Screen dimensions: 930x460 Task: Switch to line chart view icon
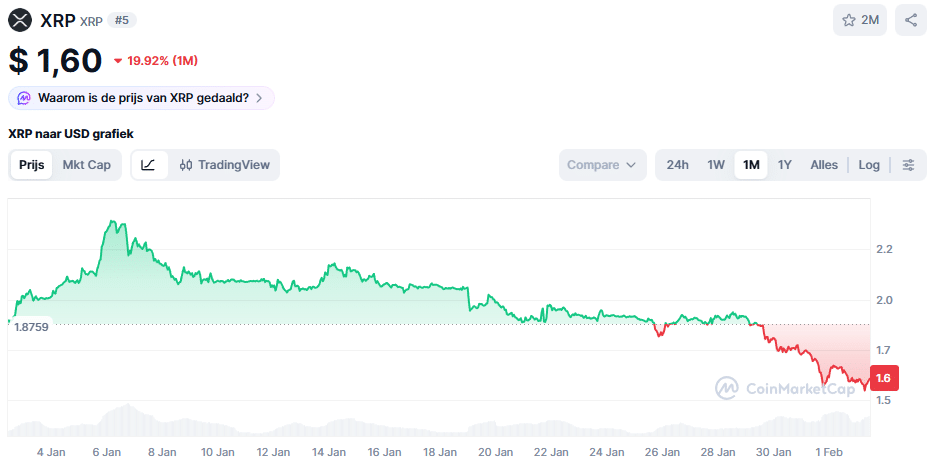[148, 165]
